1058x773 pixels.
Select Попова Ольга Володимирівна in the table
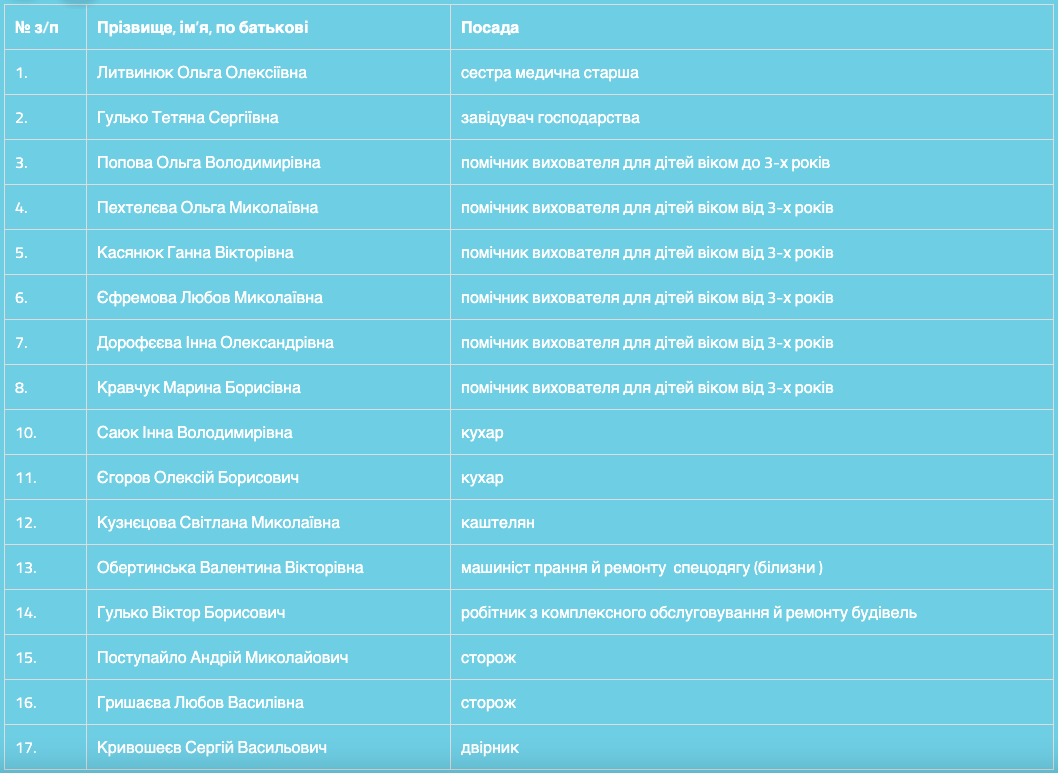coord(208,162)
